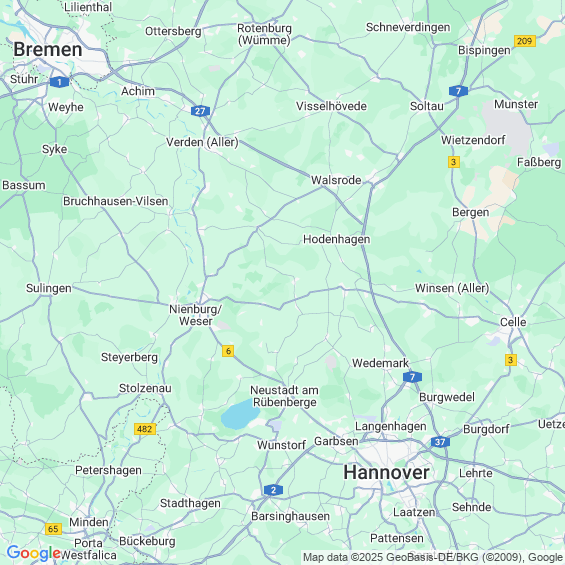Click the Celle town label
The width and height of the screenshot is (565, 565).
coord(513,322)
